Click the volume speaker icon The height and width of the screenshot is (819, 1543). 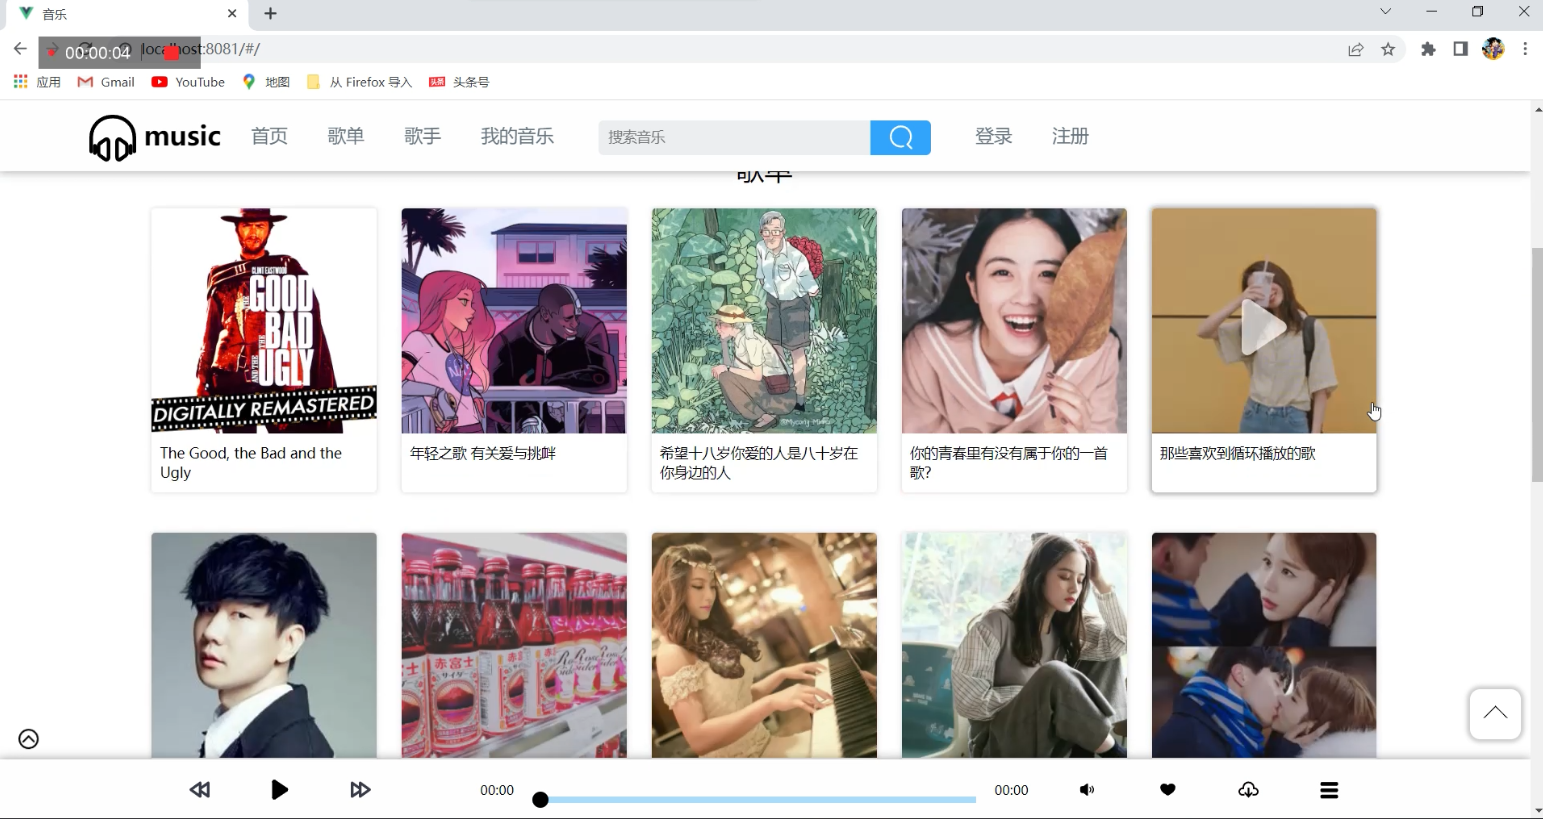[1088, 789]
